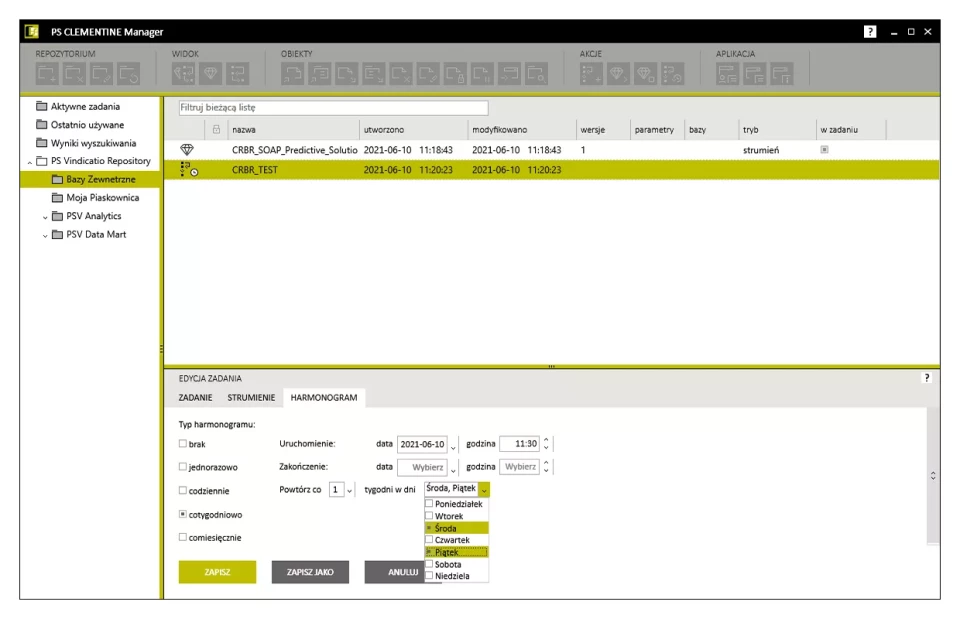Enable the 'comiesięcznie' schedule type
Screen dimensions: 960x619
click(x=182, y=537)
